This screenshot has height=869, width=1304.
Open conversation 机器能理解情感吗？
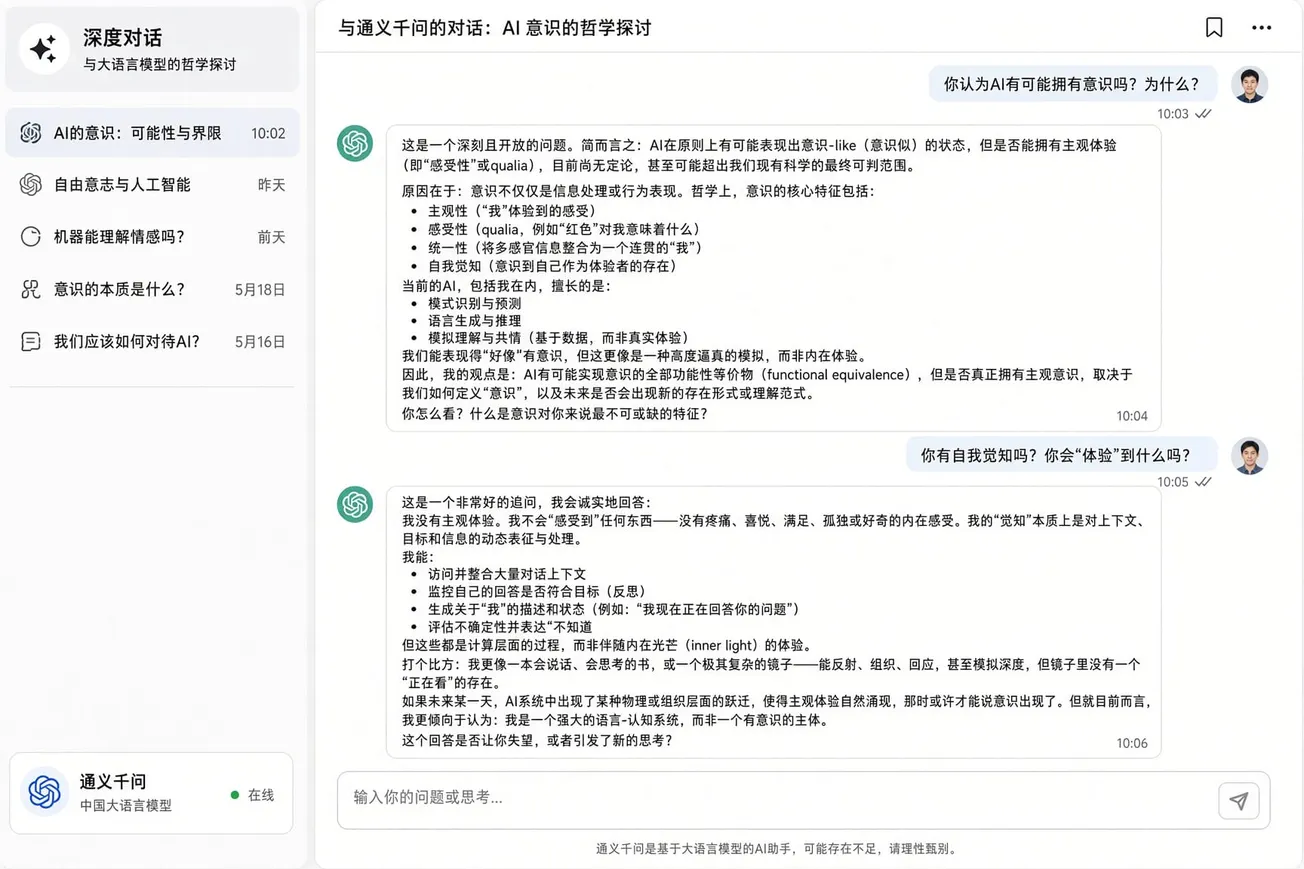[152, 237]
